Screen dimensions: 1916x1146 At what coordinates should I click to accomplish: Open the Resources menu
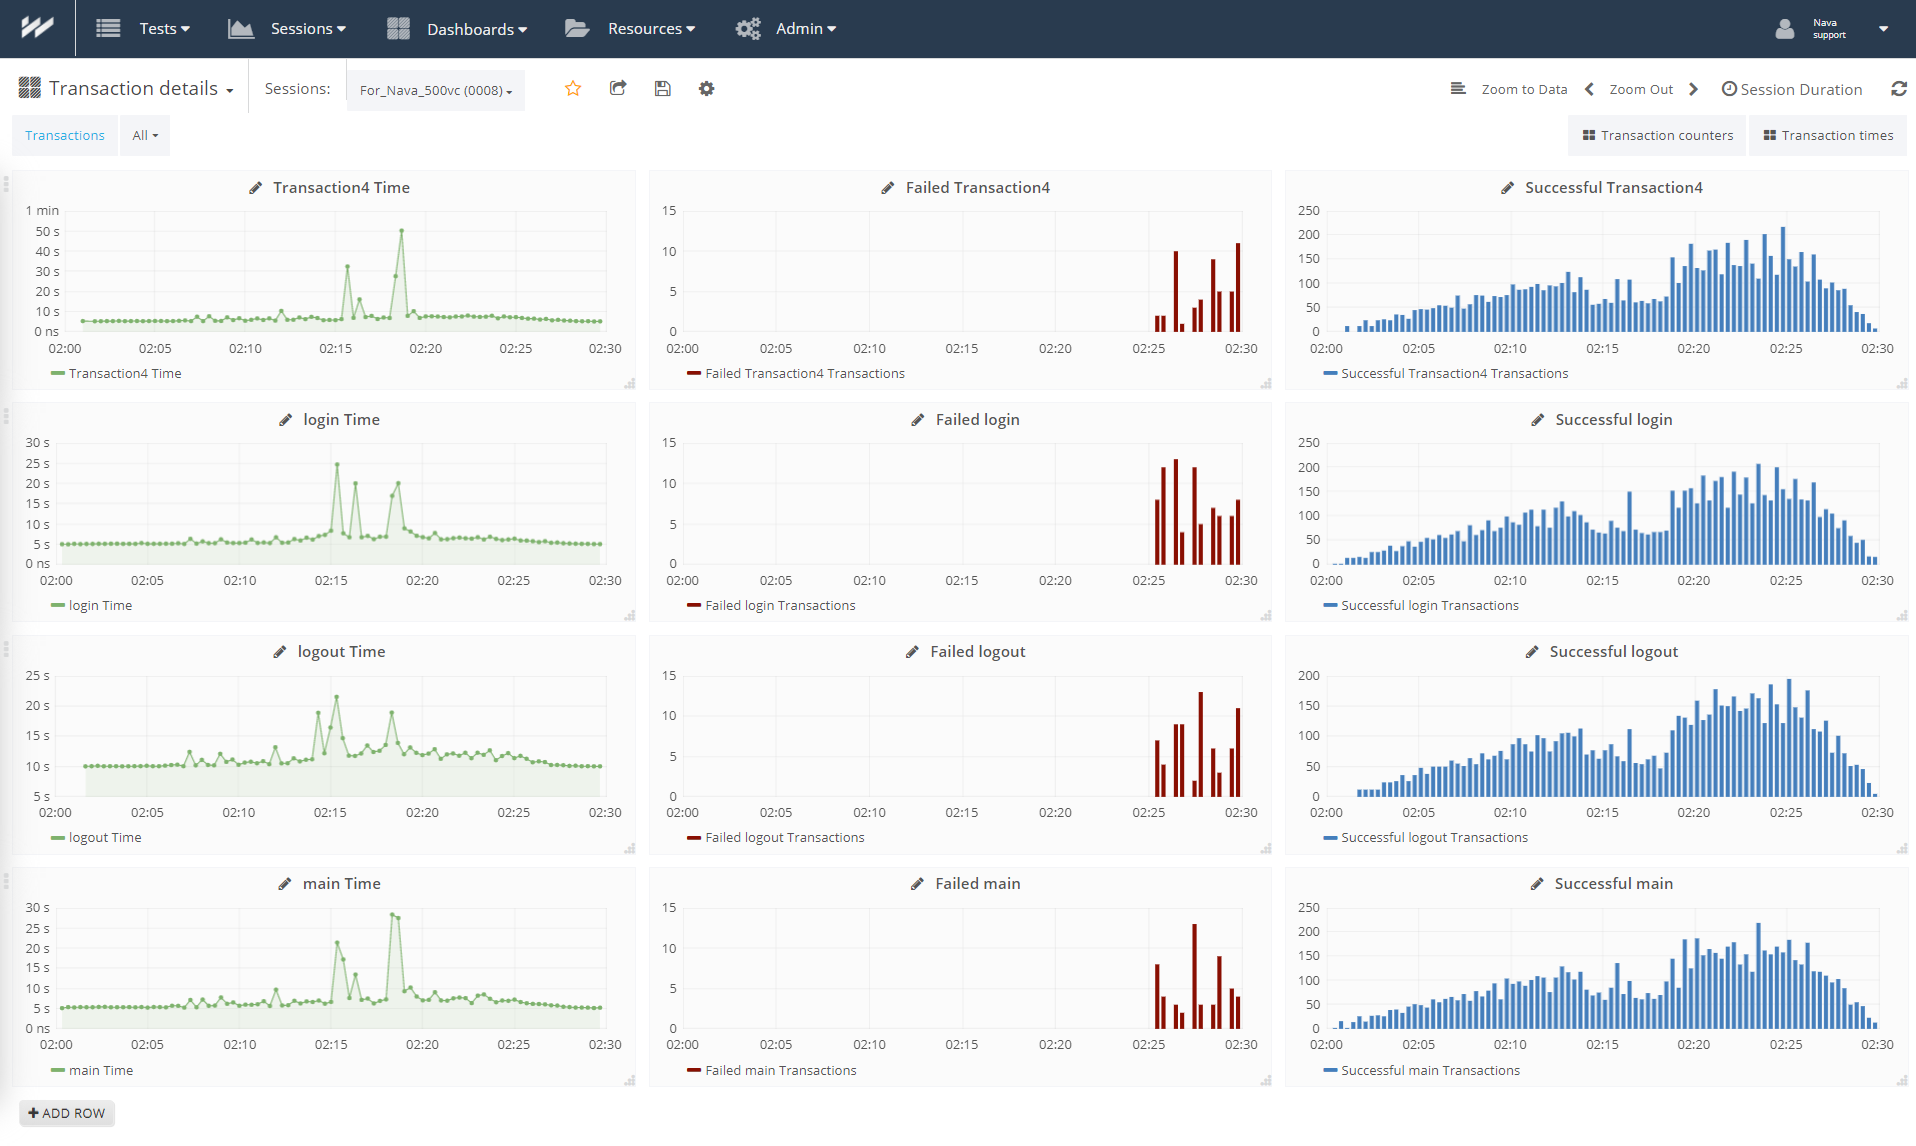pos(630,29)
